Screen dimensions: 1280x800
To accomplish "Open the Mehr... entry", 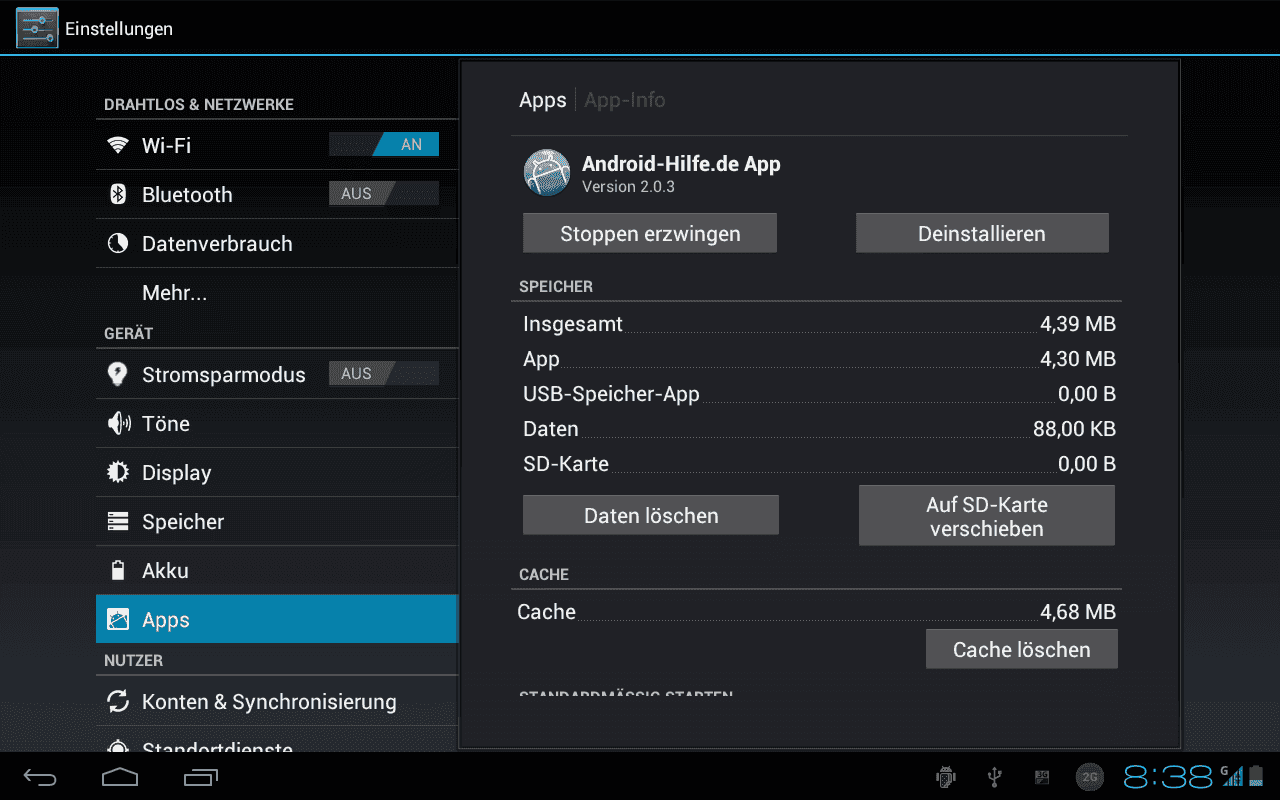I will tap(277, 293).
